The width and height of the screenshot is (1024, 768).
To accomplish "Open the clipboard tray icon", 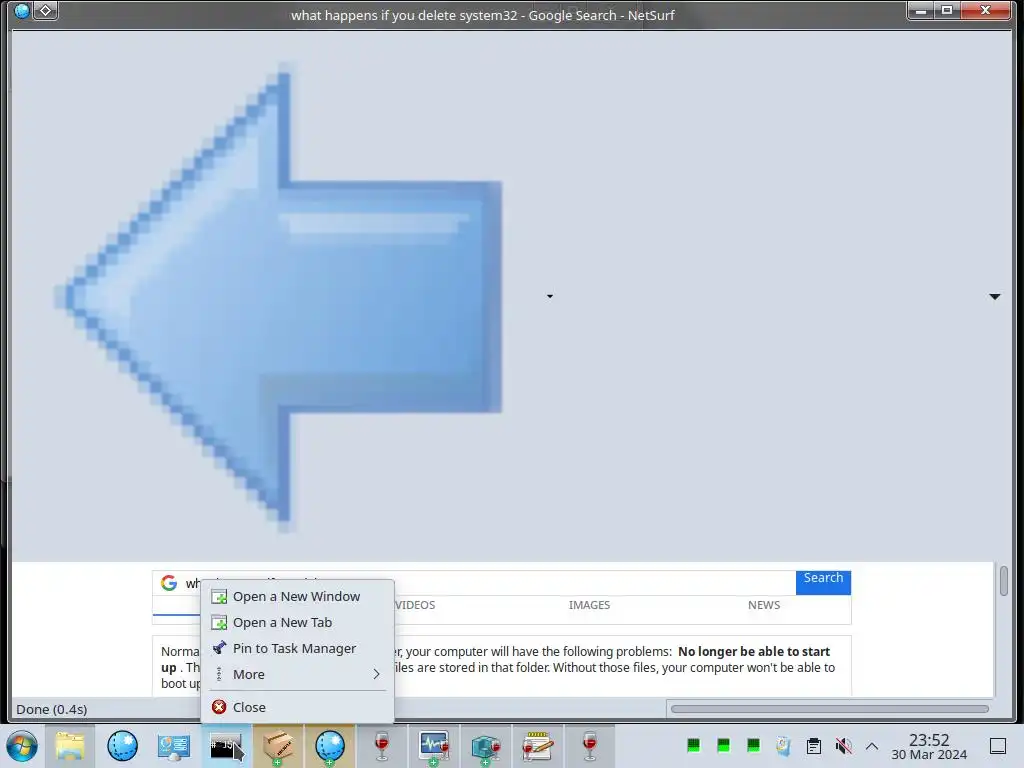I will point(813,745).
